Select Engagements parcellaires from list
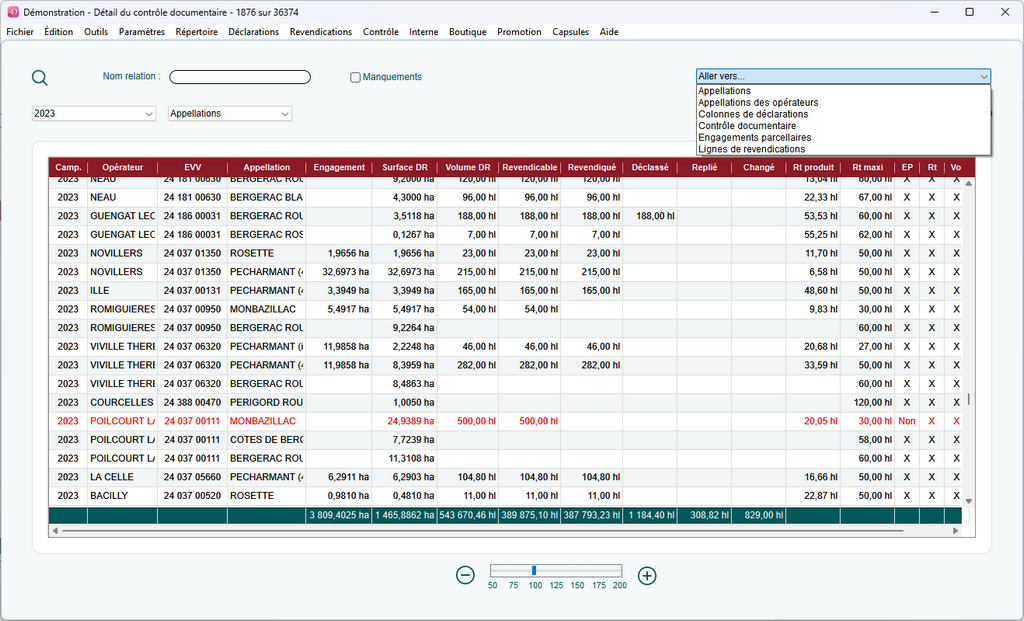Viewport: 1024px width, 621px height. click(x=754, y=137)
